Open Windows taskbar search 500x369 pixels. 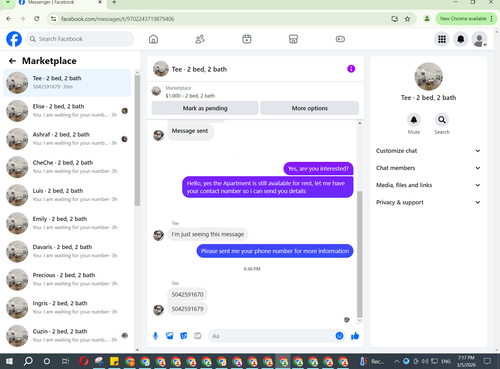[28, 361]
